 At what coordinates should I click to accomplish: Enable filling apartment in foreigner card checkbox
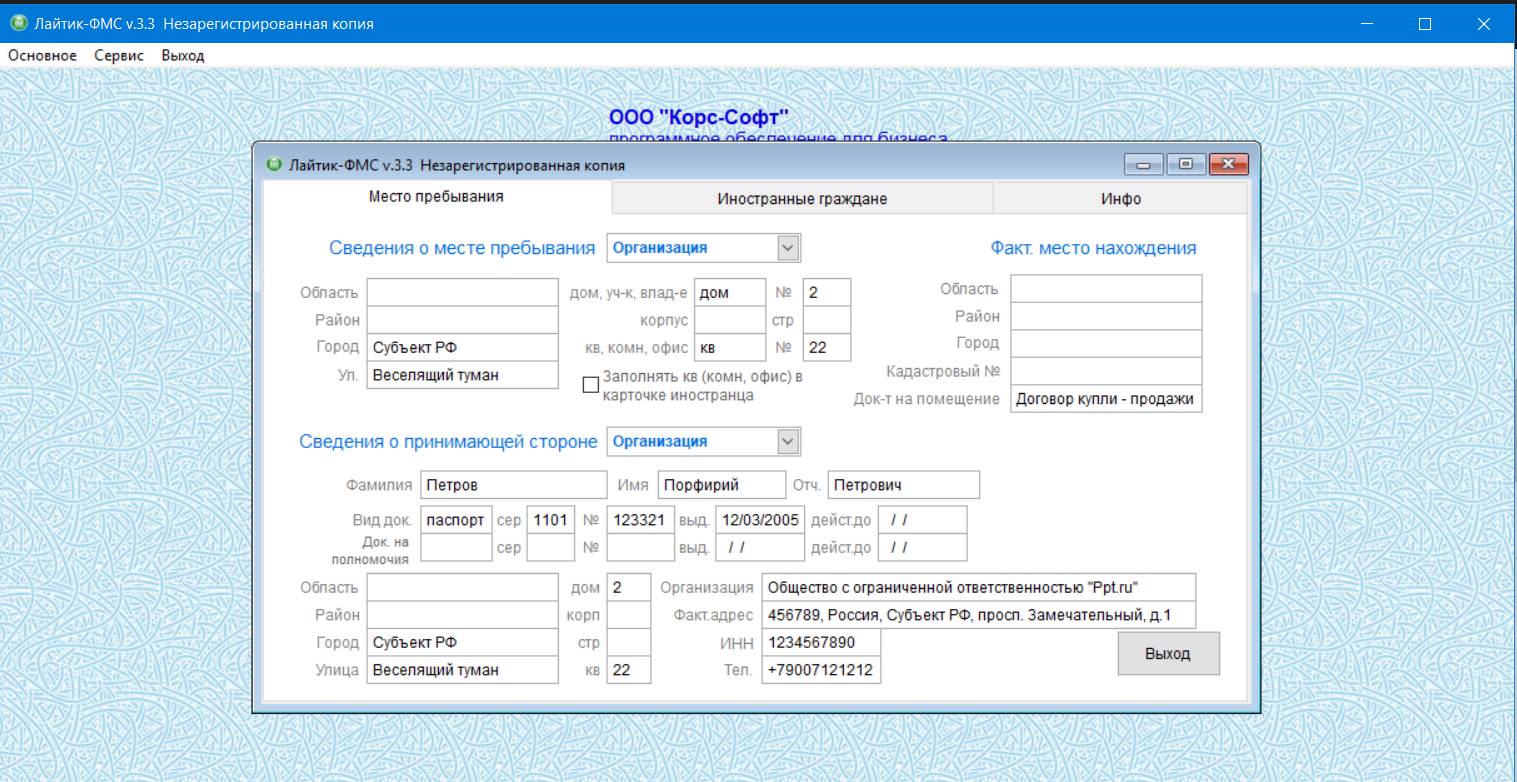click(x=591, y=385)
